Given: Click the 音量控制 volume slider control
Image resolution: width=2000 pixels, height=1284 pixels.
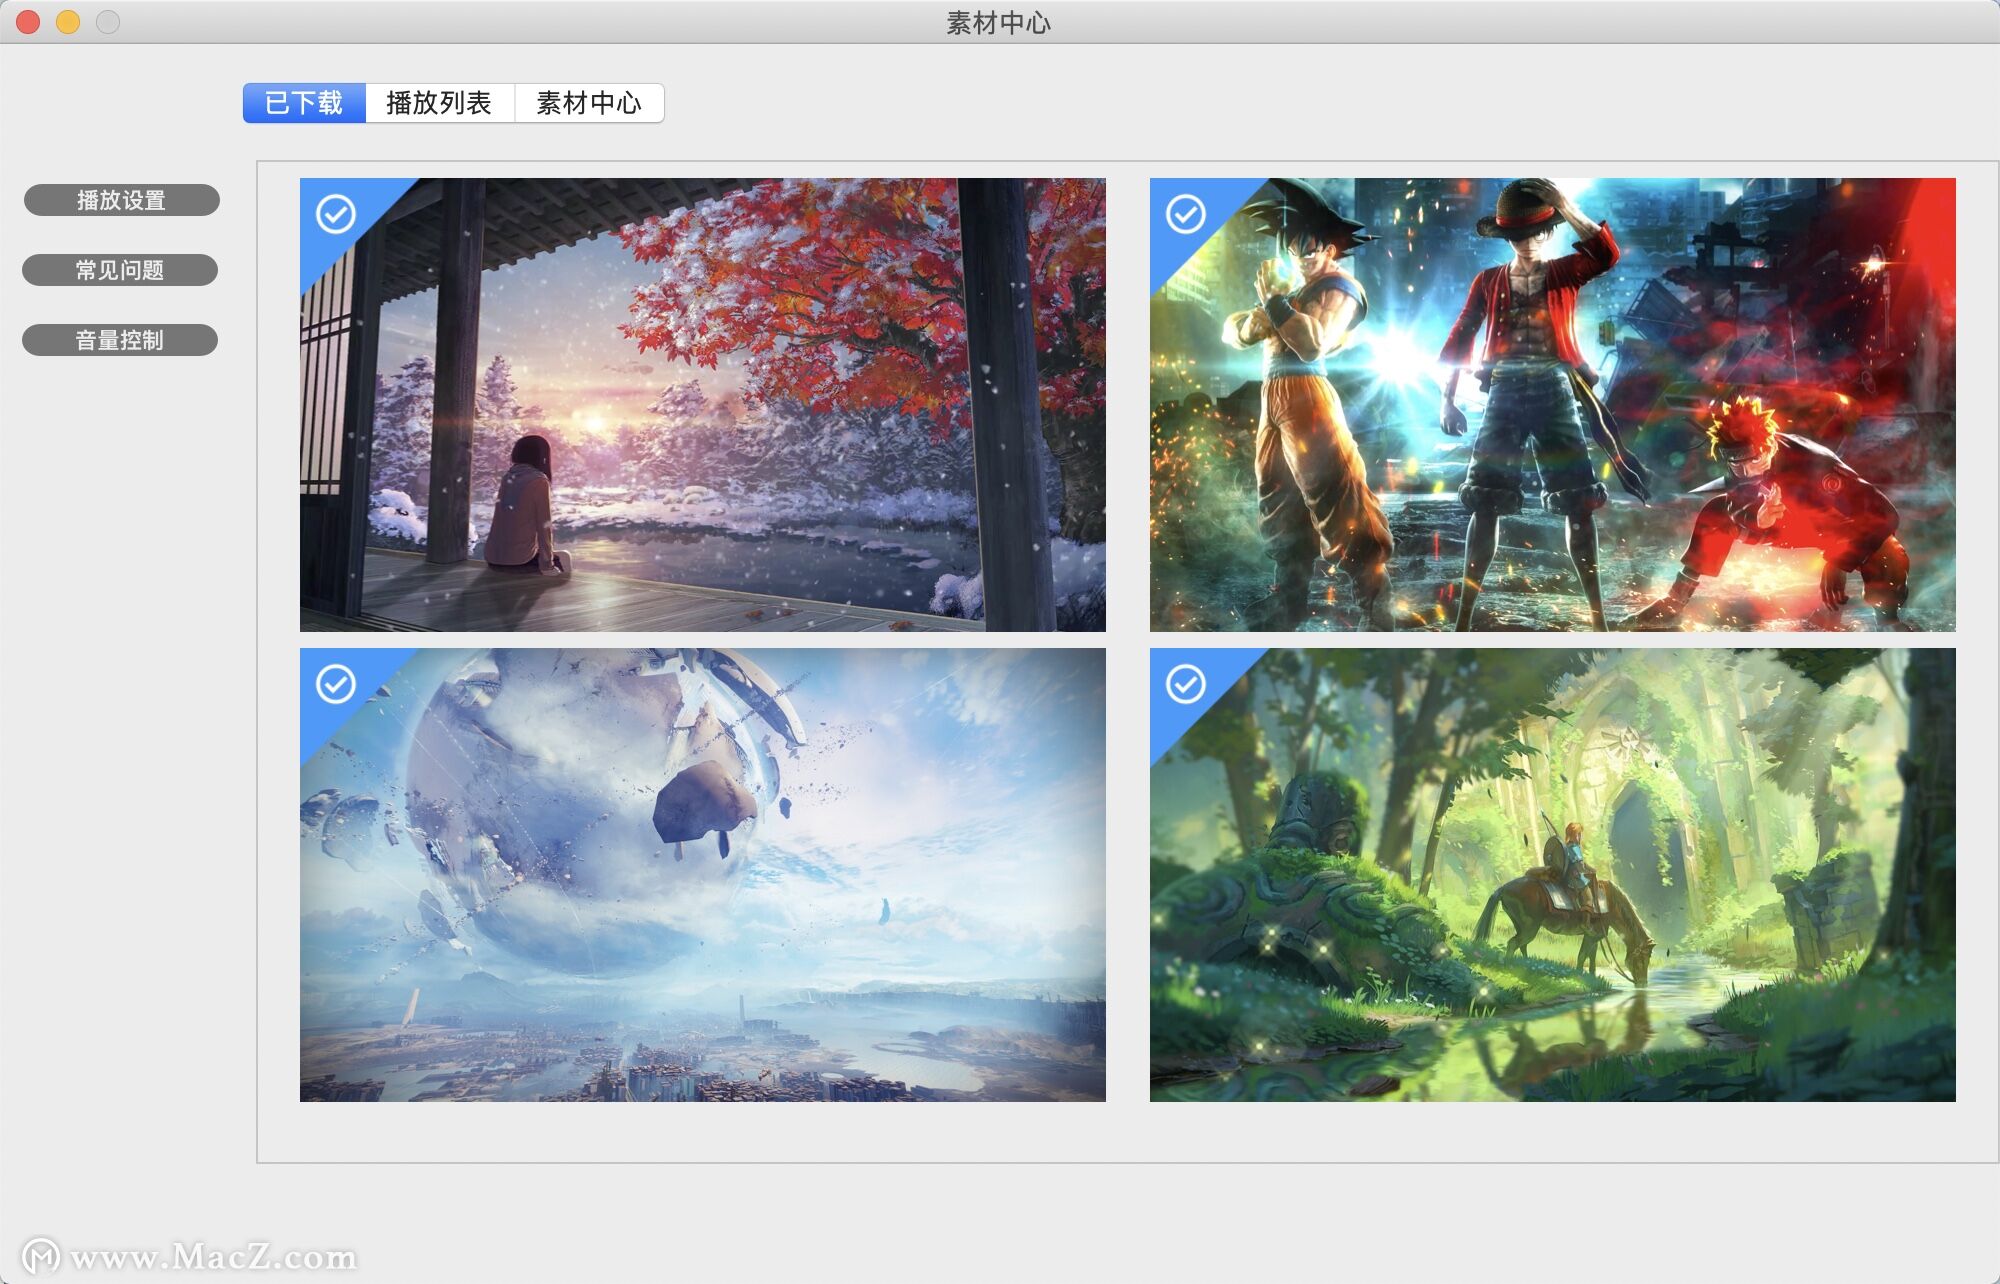Looking at the screenshot, I should [124, 340].
